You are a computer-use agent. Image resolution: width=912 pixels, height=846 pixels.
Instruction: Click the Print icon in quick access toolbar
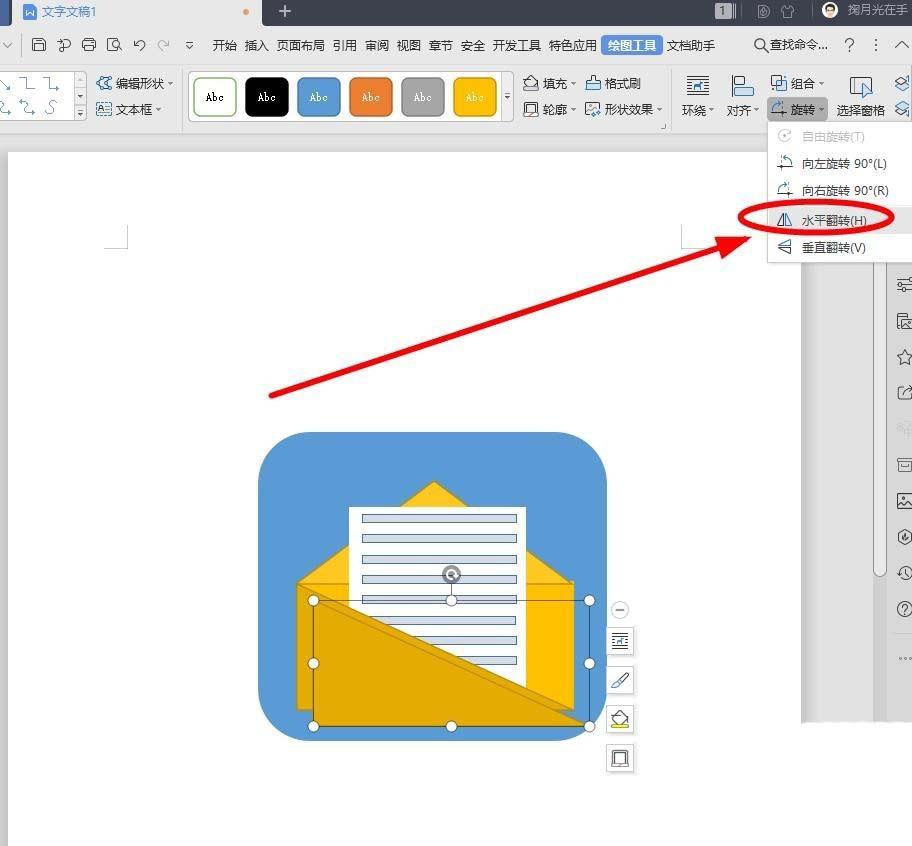(x=89, y=45)
